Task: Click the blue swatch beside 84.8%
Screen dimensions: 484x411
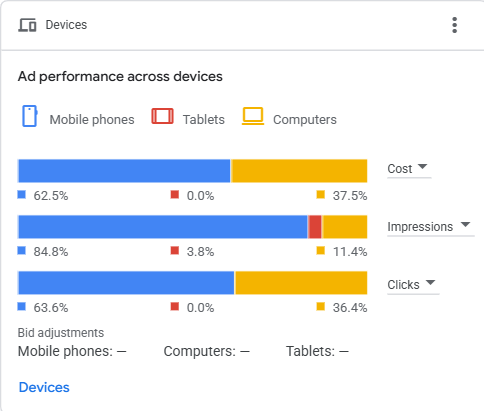Action: tap(22, 250)
